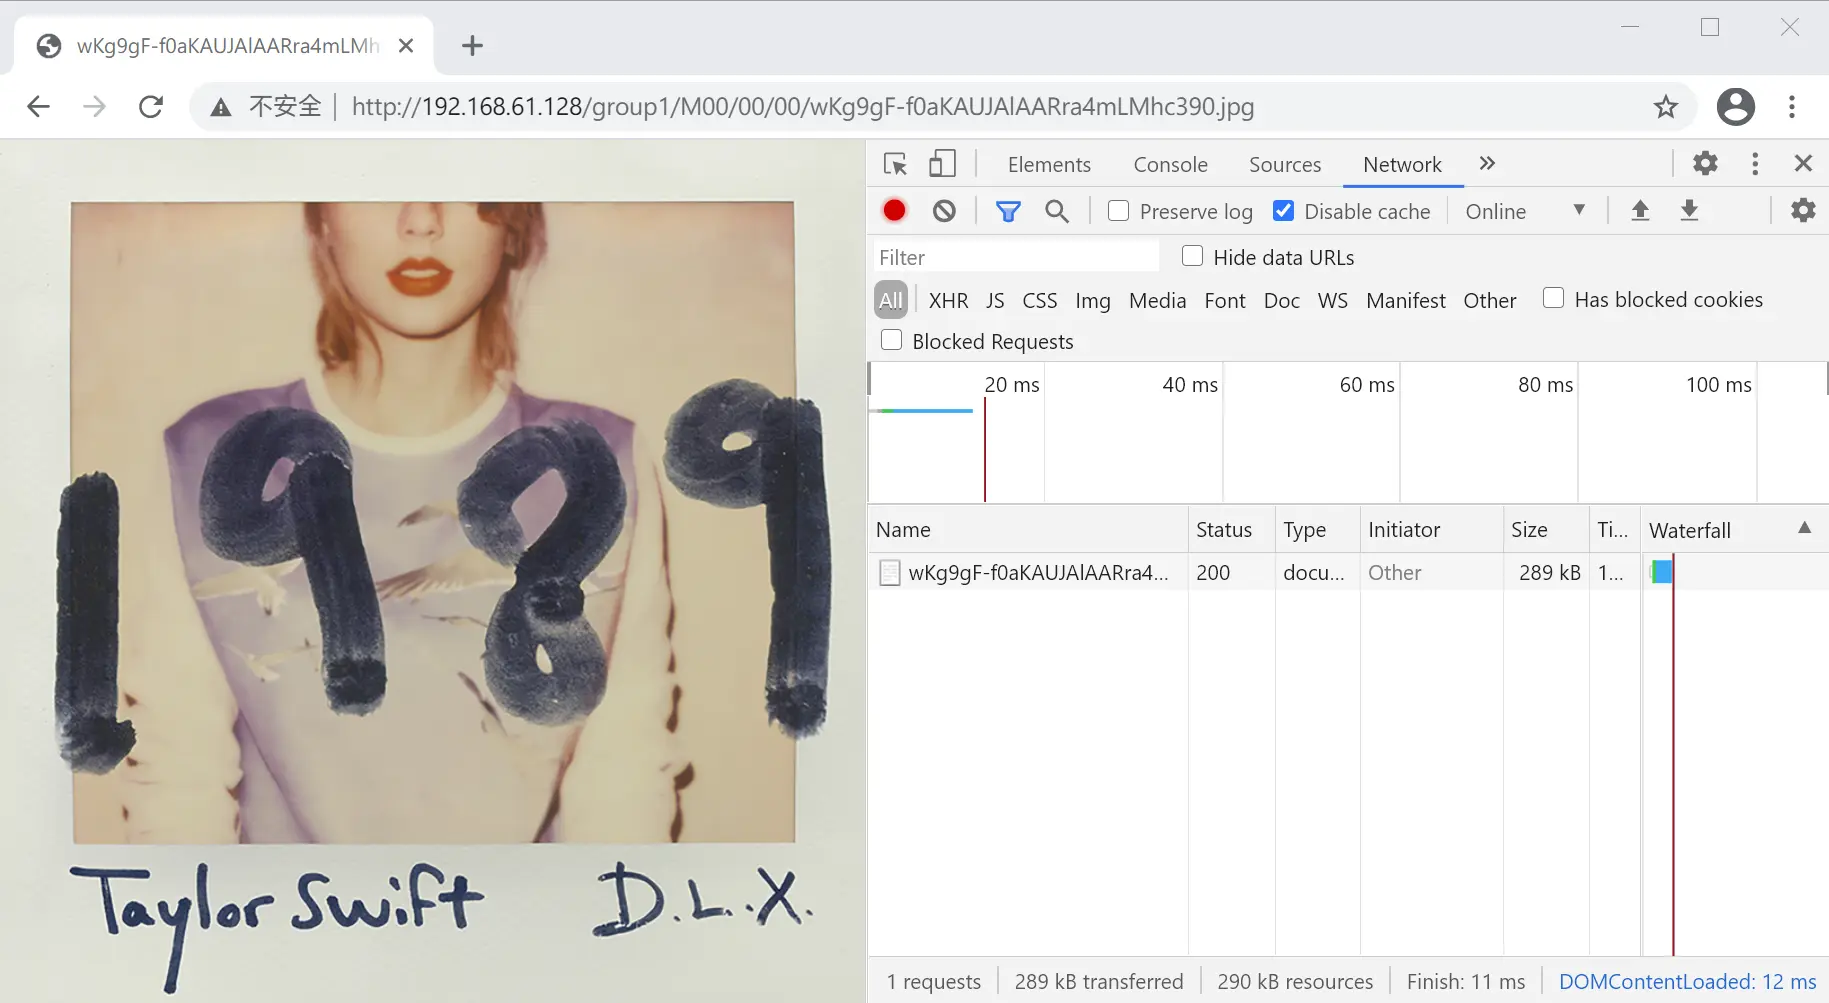Enable the Preserve log checkbox

1119,211
